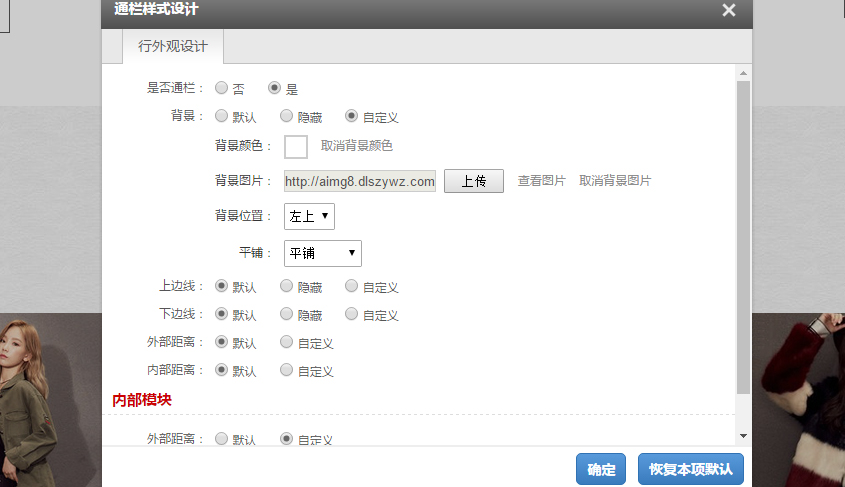Image resolution: width=845 pixels, height=487 pixels.
Task: Click the 背景图片 URL input field
Action: [360, 181]
